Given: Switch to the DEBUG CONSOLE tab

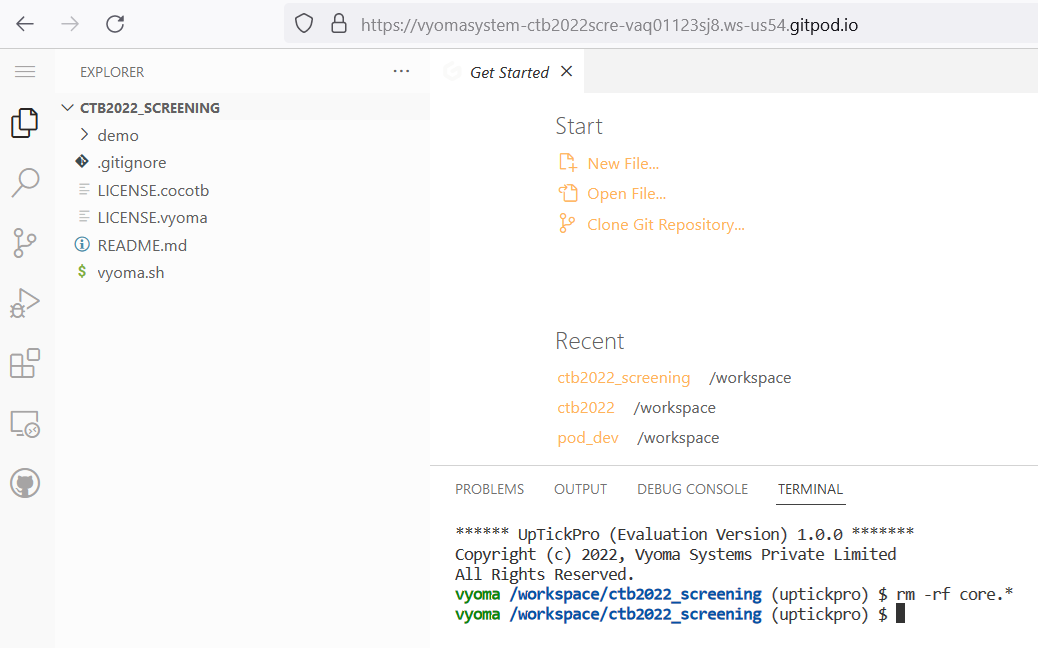Looking at the screenshot, I should [692, 489].
